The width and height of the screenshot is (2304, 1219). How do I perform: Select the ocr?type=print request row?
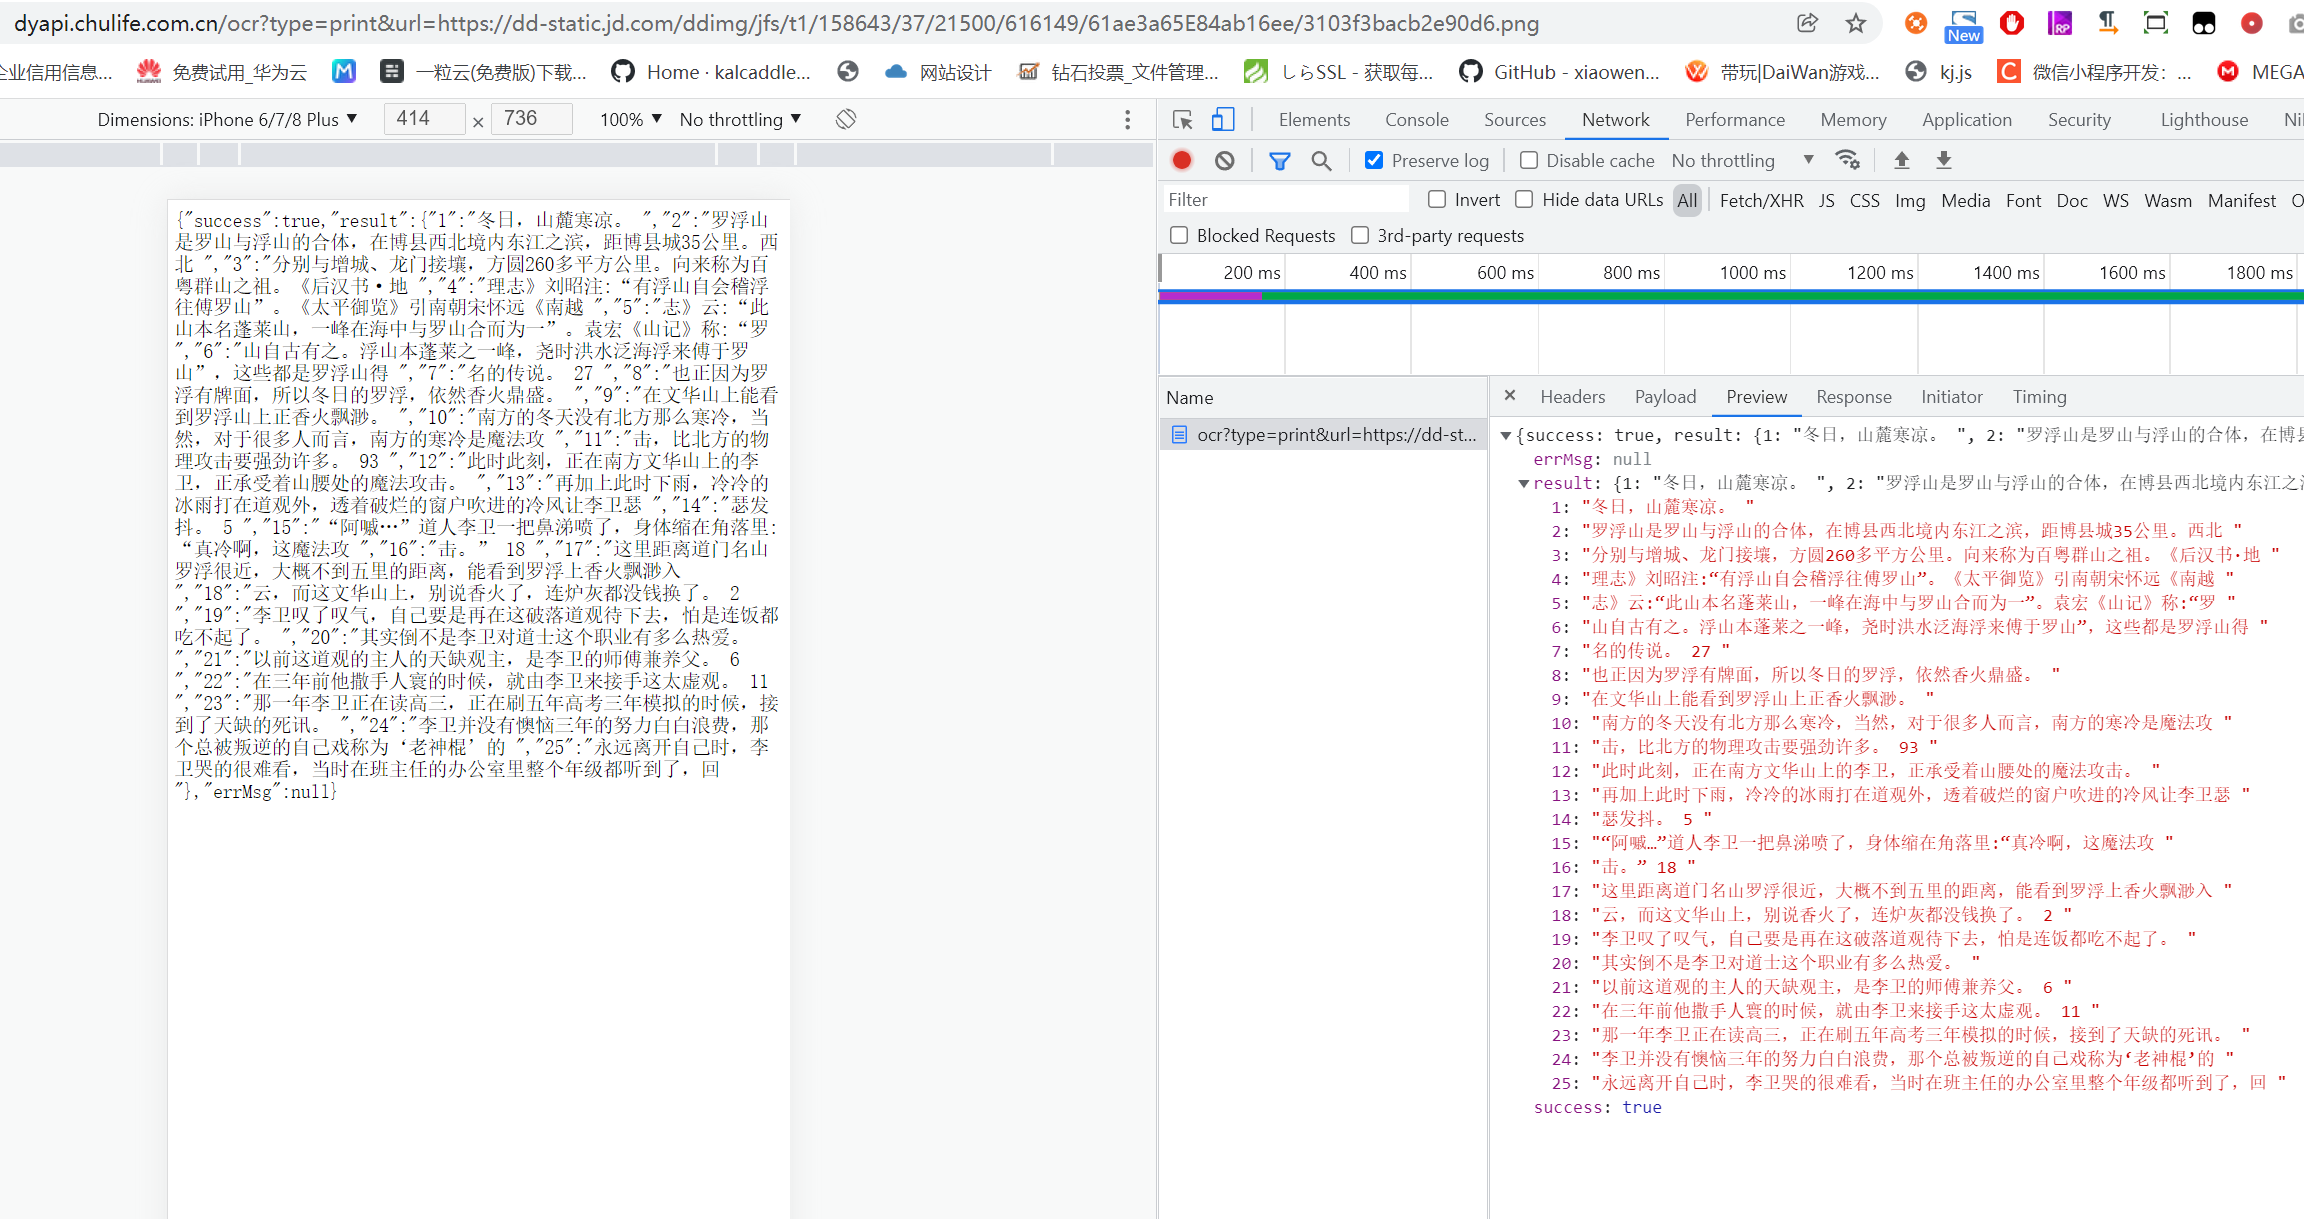[x=1323, y=434]
